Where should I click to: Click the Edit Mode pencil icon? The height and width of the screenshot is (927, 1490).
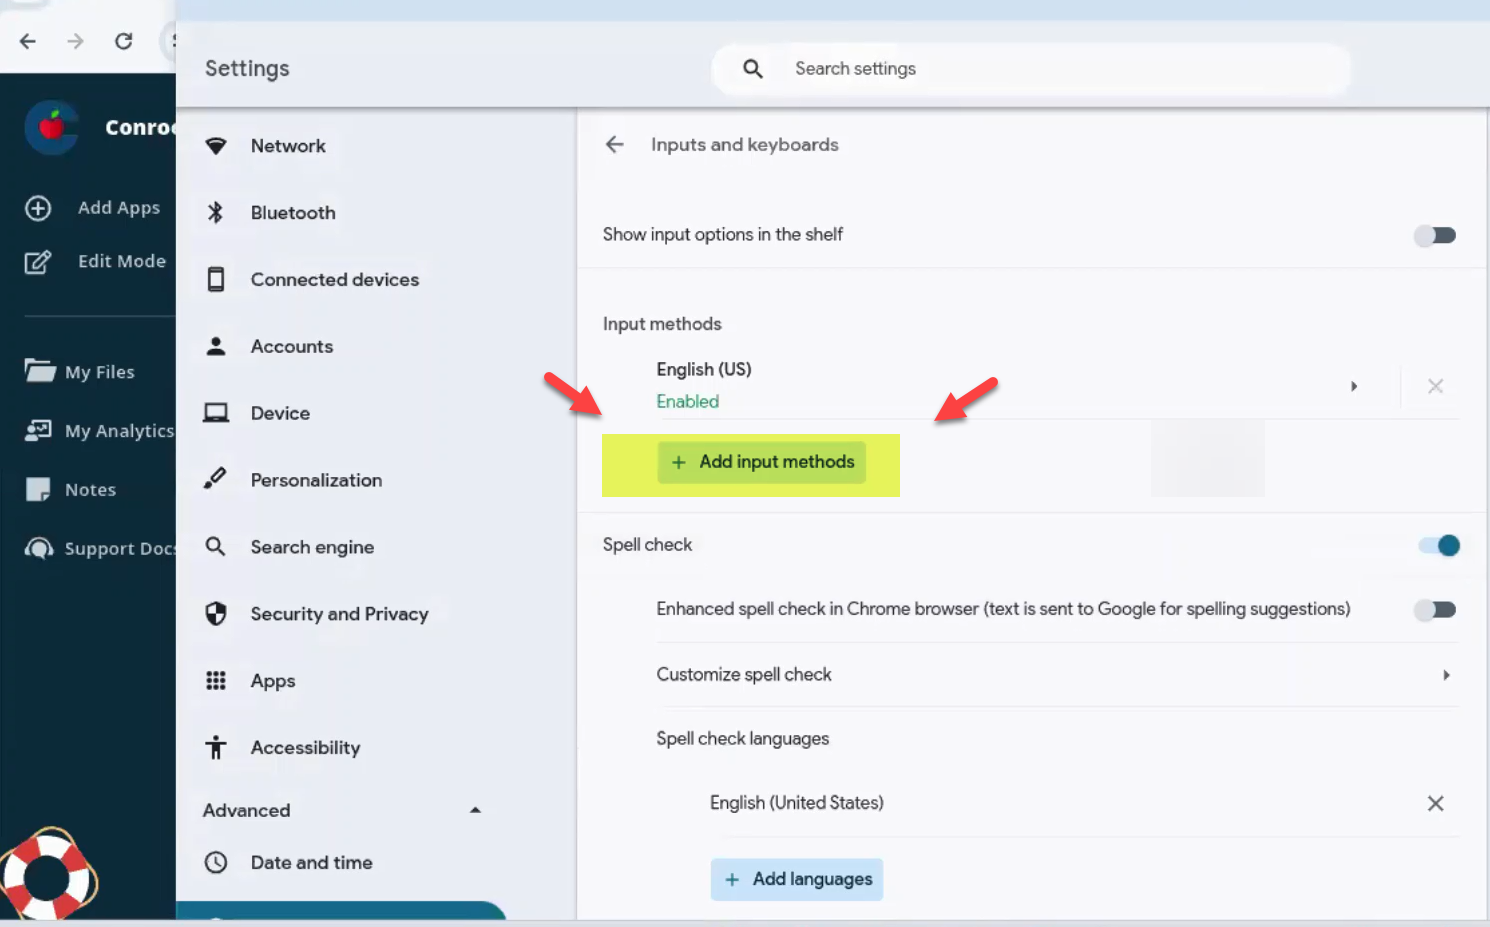[x=38, y=262]
